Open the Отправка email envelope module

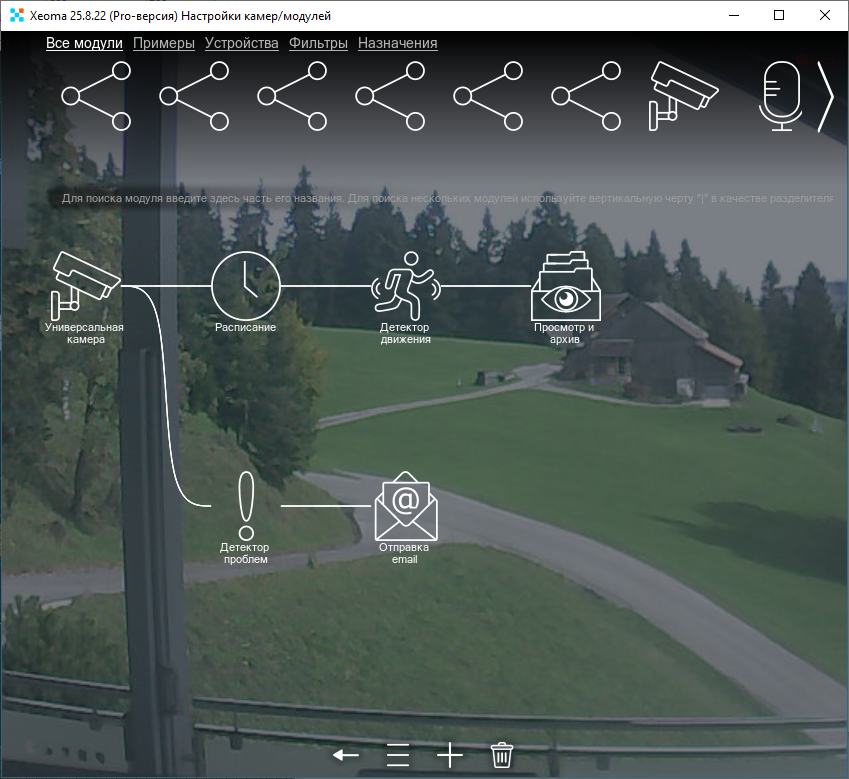[x=405, y=506]
